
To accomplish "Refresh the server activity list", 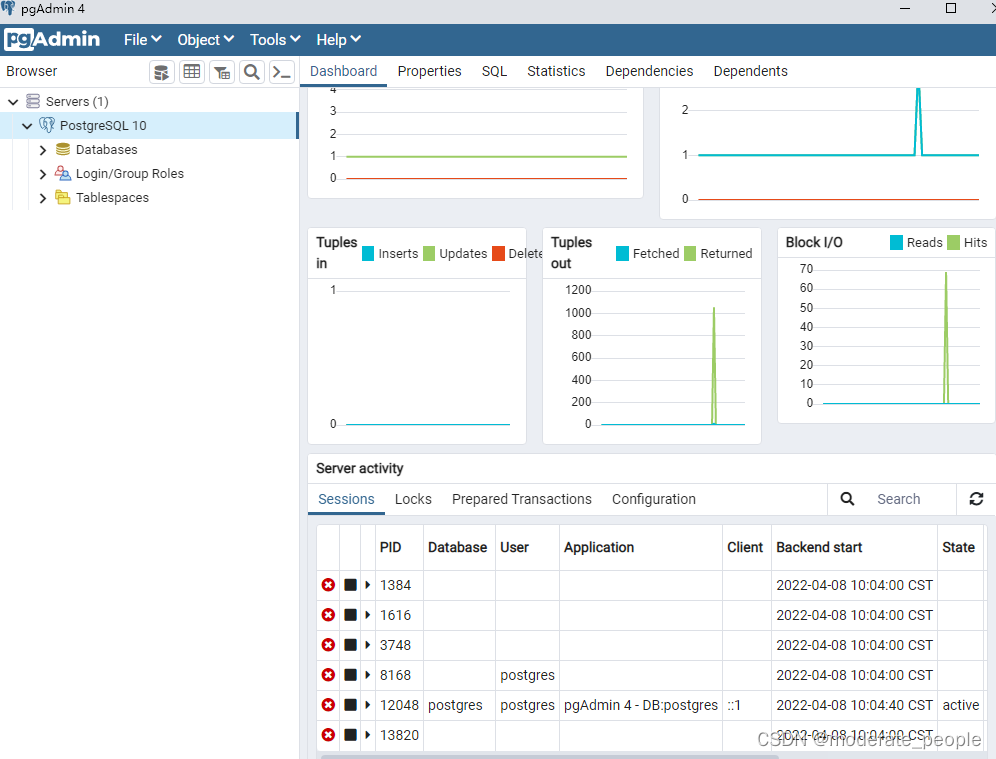I will point(976,499).
